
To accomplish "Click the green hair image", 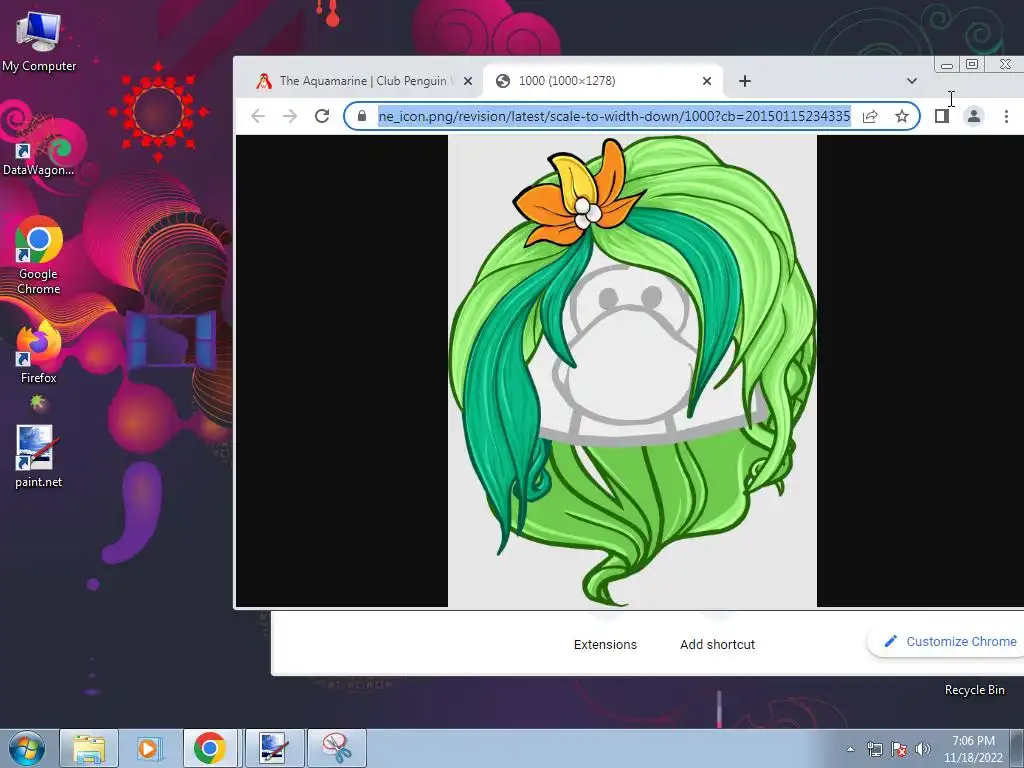I will point(632,371).
